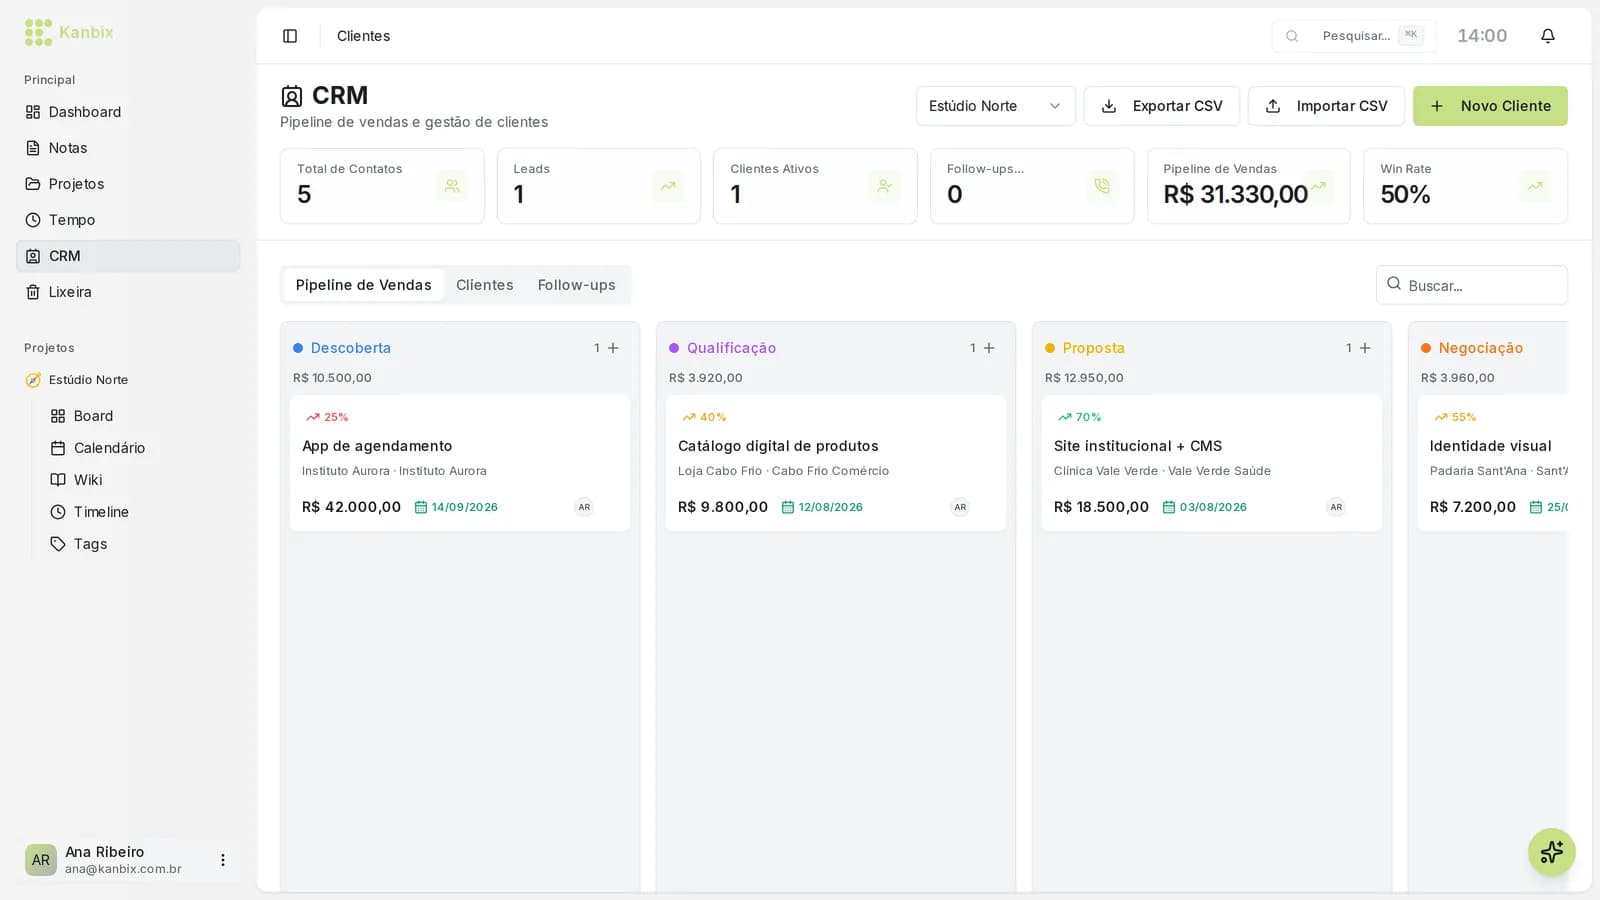Open the project Tags
1600x900 pixels.
[x=140, y=544]
